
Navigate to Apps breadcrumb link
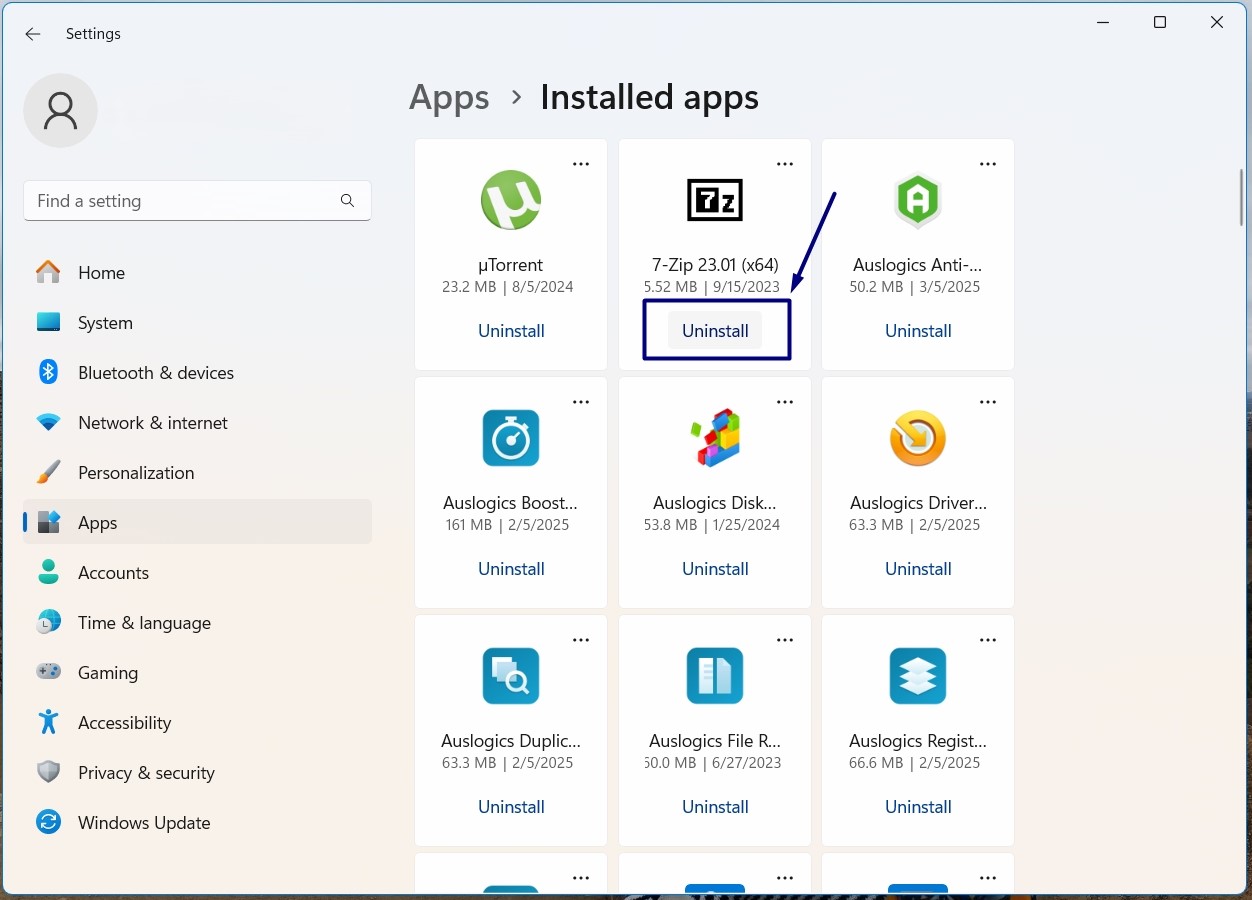(449, 98)
